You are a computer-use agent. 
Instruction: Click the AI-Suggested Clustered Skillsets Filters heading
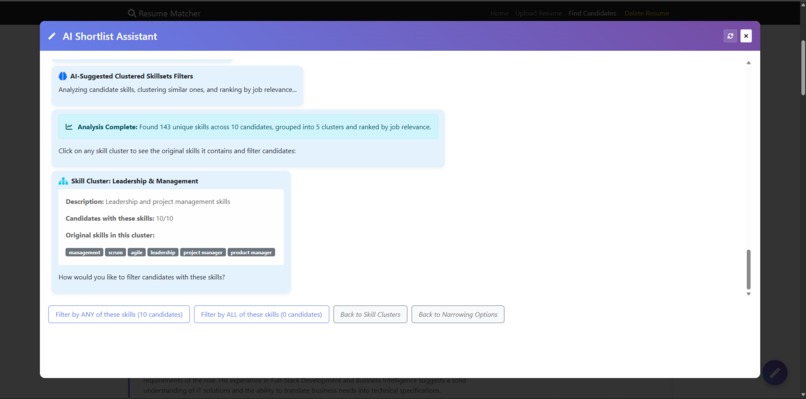click(x=132, y=76)
